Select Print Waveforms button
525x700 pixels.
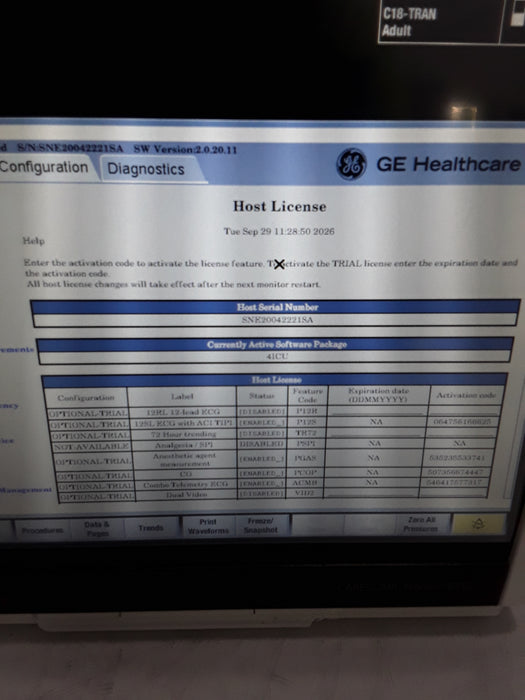click(208, 526)
